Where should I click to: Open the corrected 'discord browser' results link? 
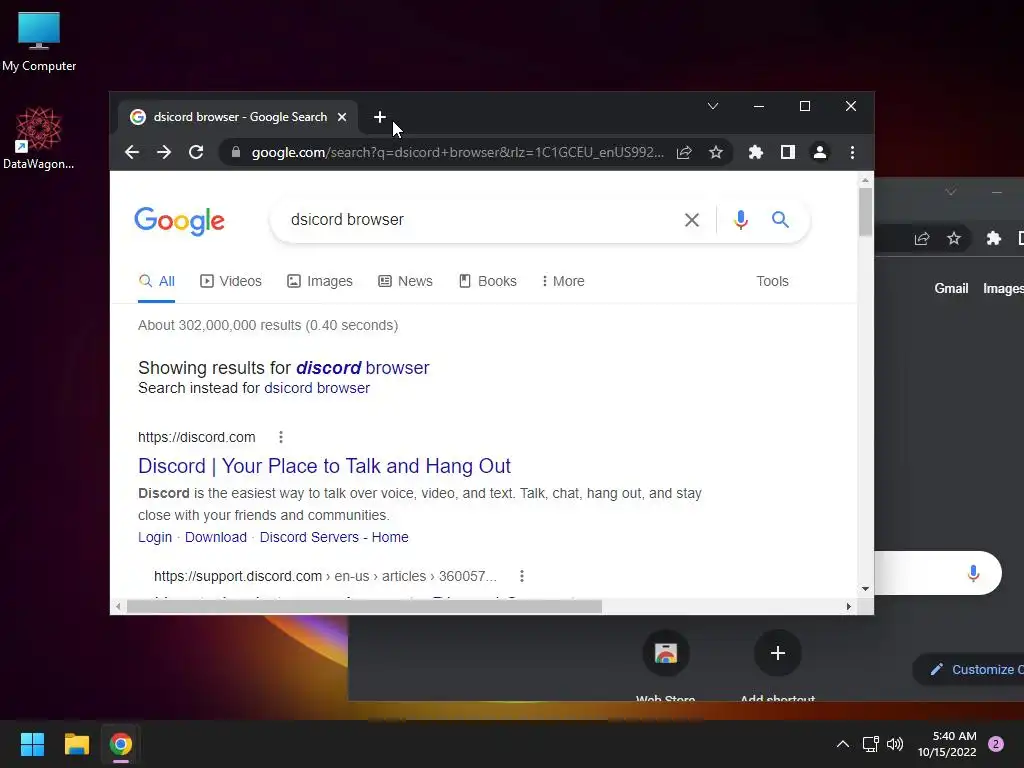(362, 368)
